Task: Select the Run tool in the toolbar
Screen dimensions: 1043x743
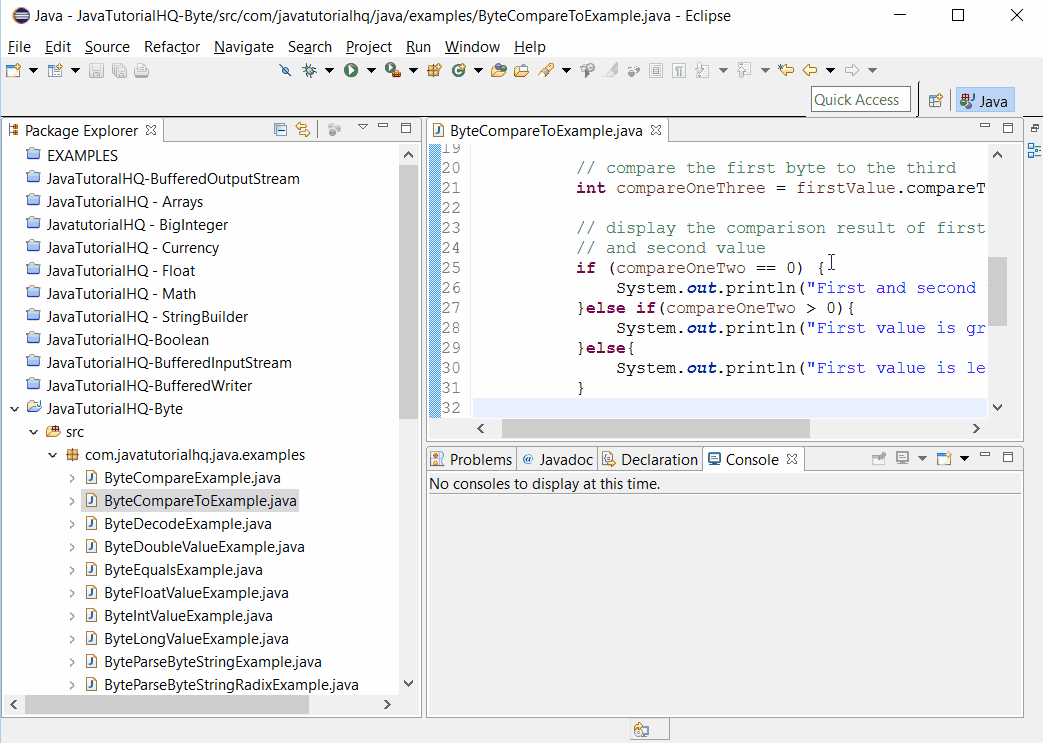Action: (350, 70)
